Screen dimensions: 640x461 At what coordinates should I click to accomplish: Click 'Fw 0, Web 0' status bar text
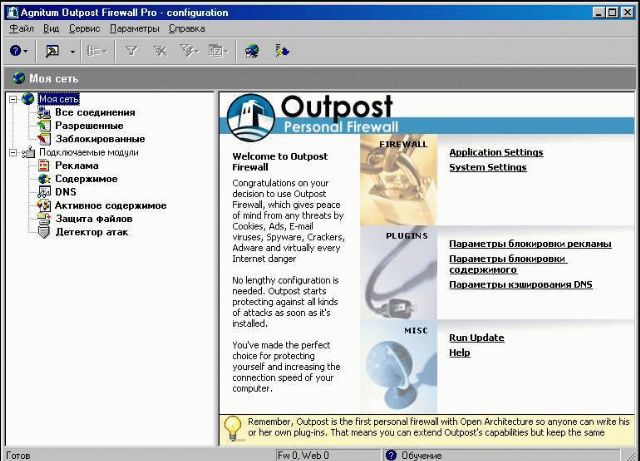coord(303,455)
